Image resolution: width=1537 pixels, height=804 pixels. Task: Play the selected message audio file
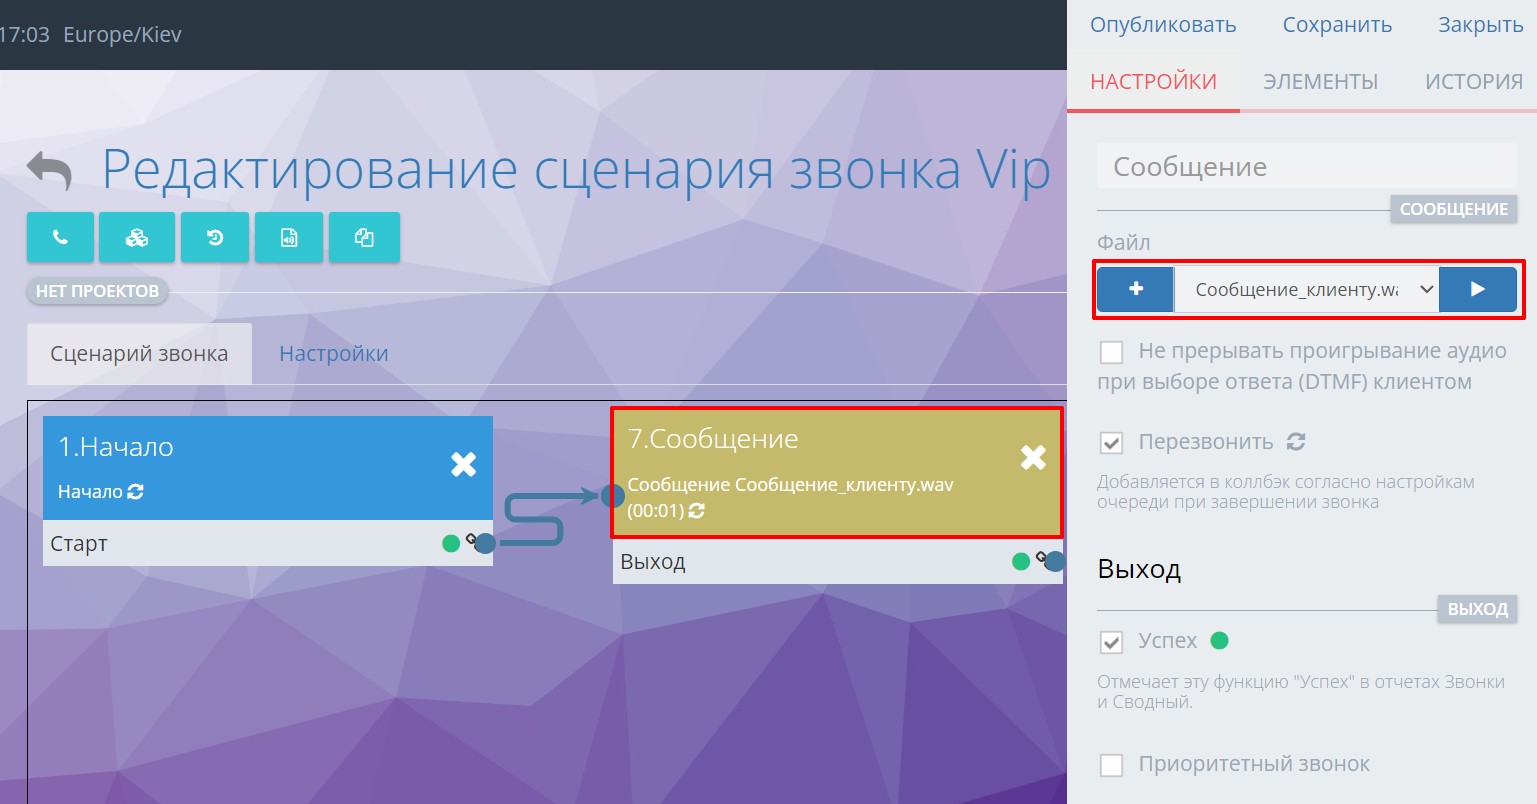1477,289
